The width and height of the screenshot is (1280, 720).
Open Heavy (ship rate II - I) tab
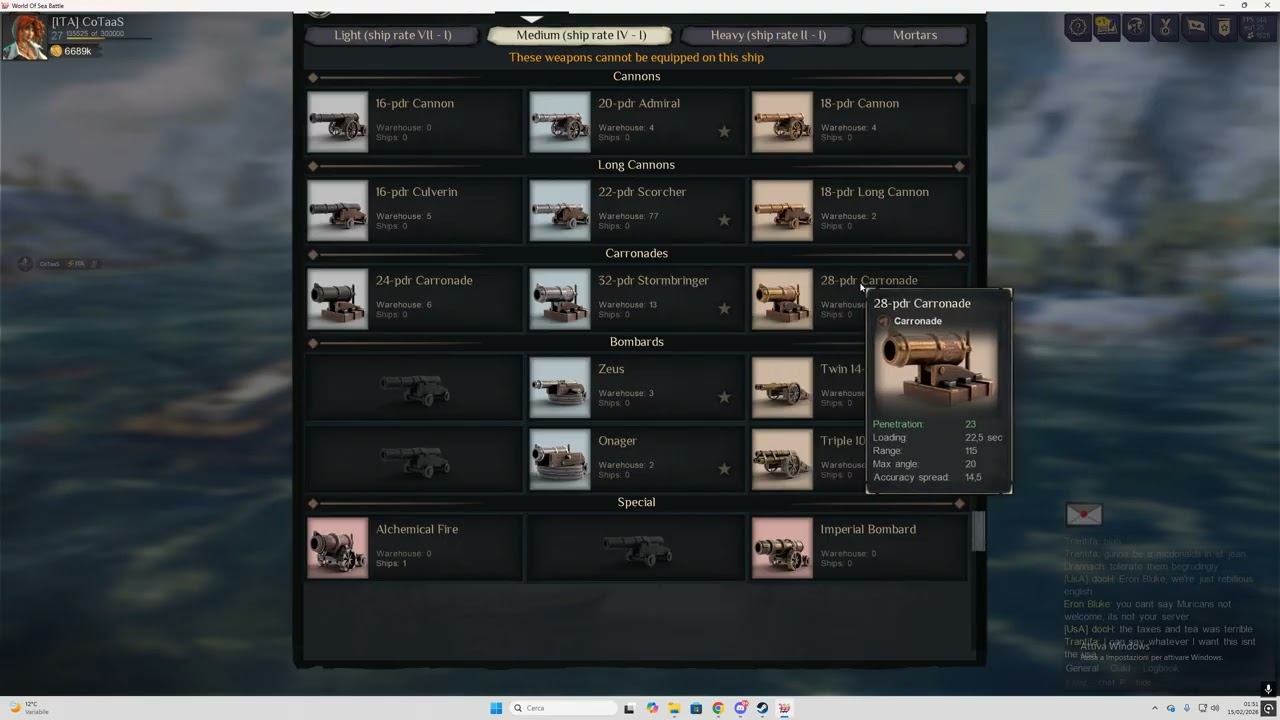768,35
